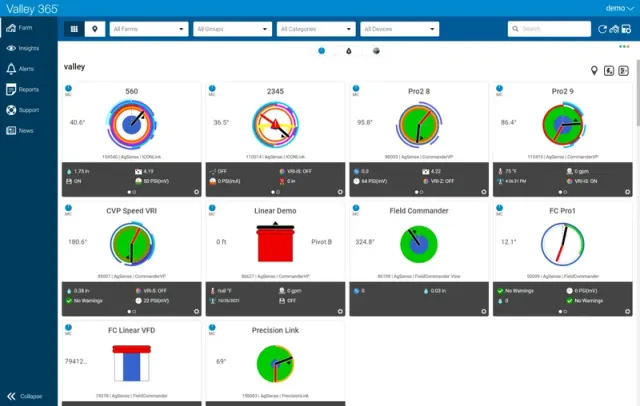The width and height of the screenshot is (640, 406).
Task: Click the device search field
Action: click(549, 29)
